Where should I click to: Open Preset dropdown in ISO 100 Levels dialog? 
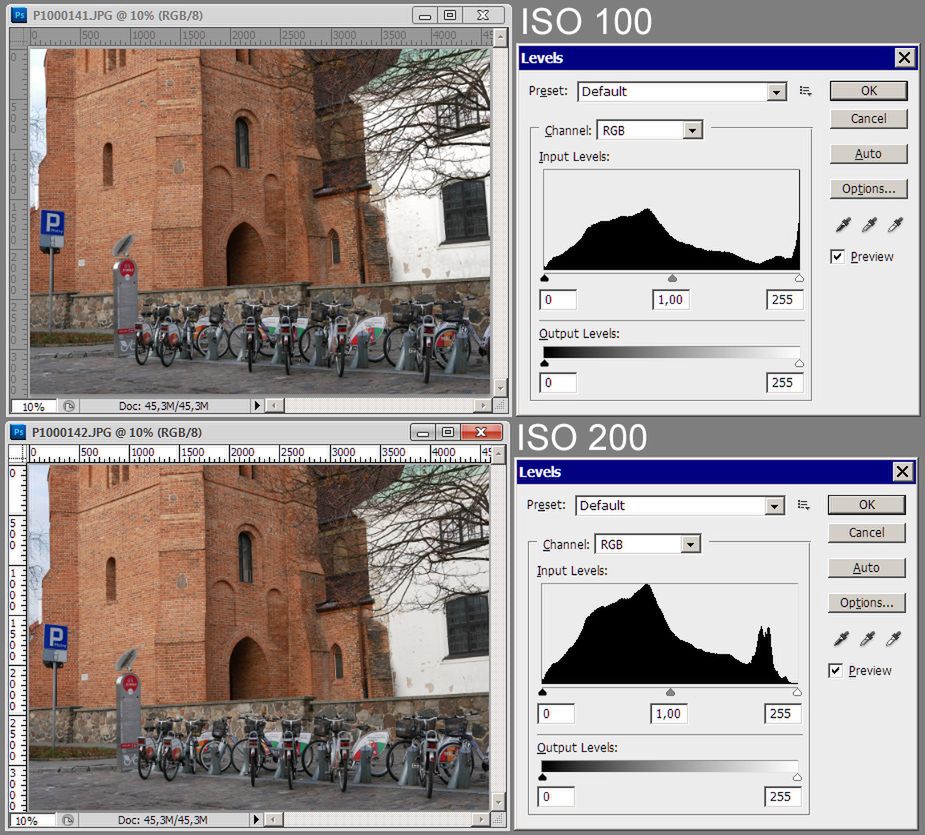[776, 91]
